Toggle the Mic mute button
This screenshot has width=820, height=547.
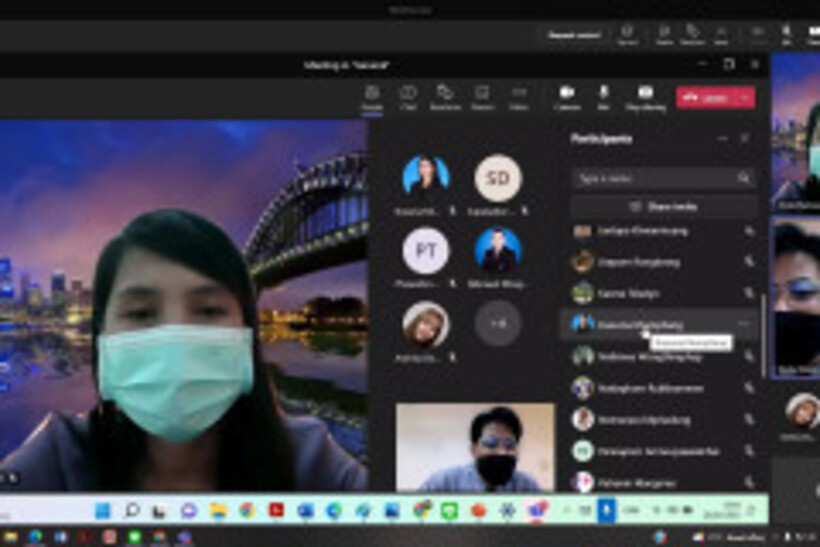coord(604,96)
